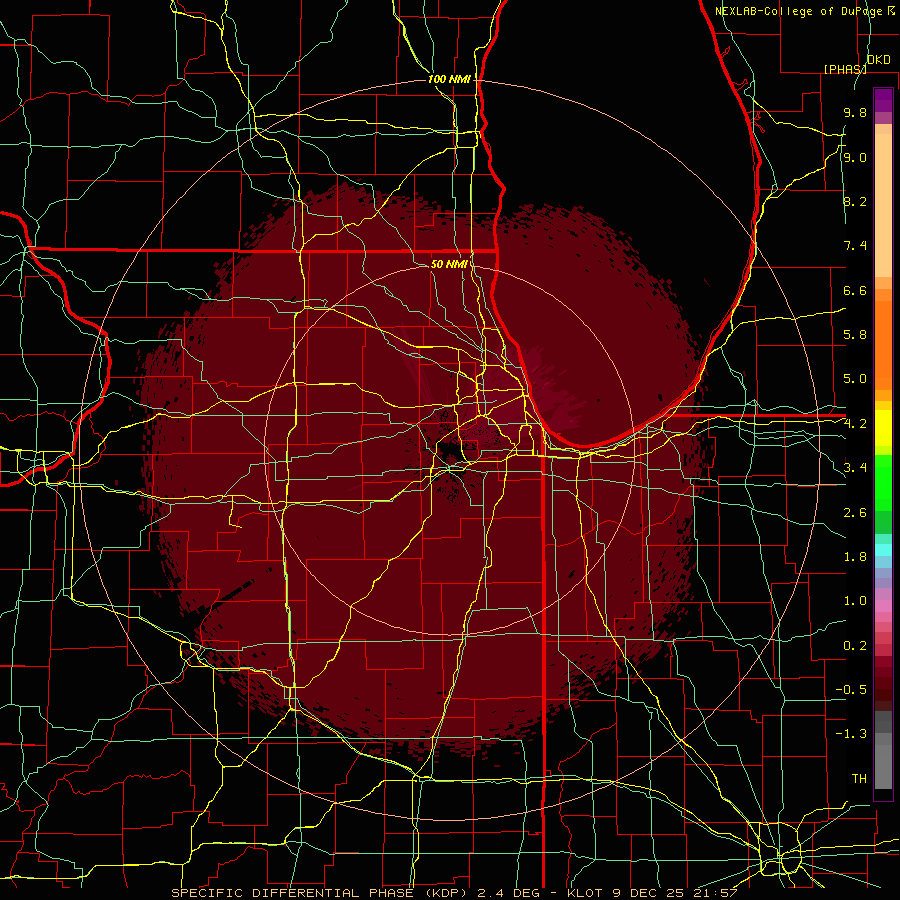Click the 9.0 scale value
The height and width of the screenshot is (900, 900).
click(855, 157)
